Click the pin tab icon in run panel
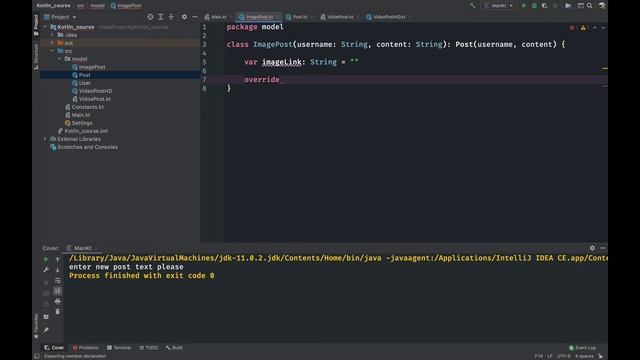 click(x=46, y=330)
